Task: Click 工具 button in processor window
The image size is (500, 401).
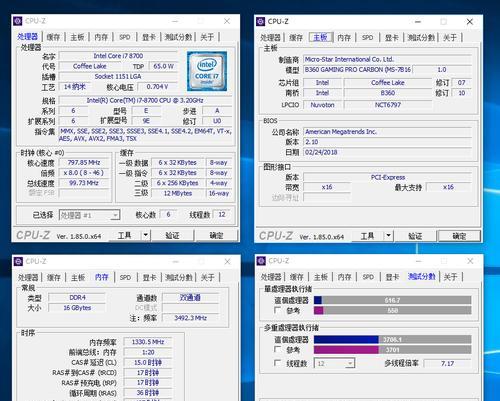Action: [125, 235]
